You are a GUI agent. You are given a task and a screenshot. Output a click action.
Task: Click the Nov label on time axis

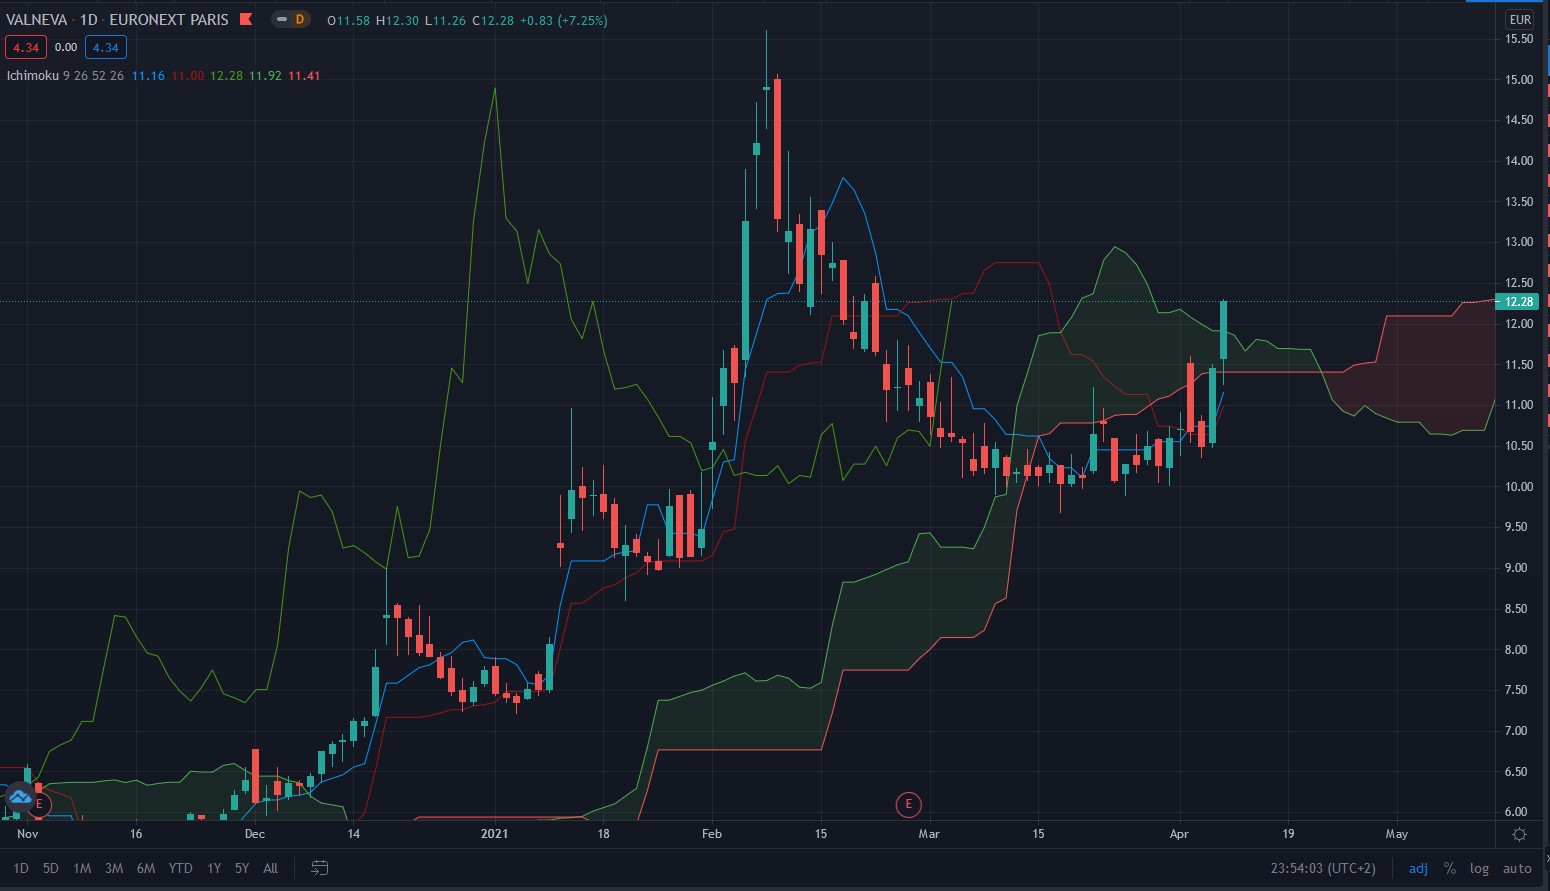[28, 834]
